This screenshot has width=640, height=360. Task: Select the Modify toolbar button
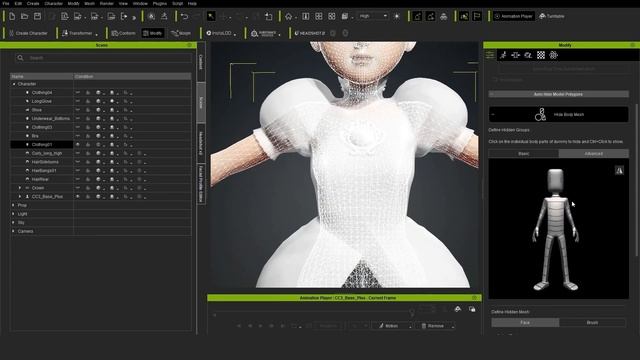[x=153, y=33]
